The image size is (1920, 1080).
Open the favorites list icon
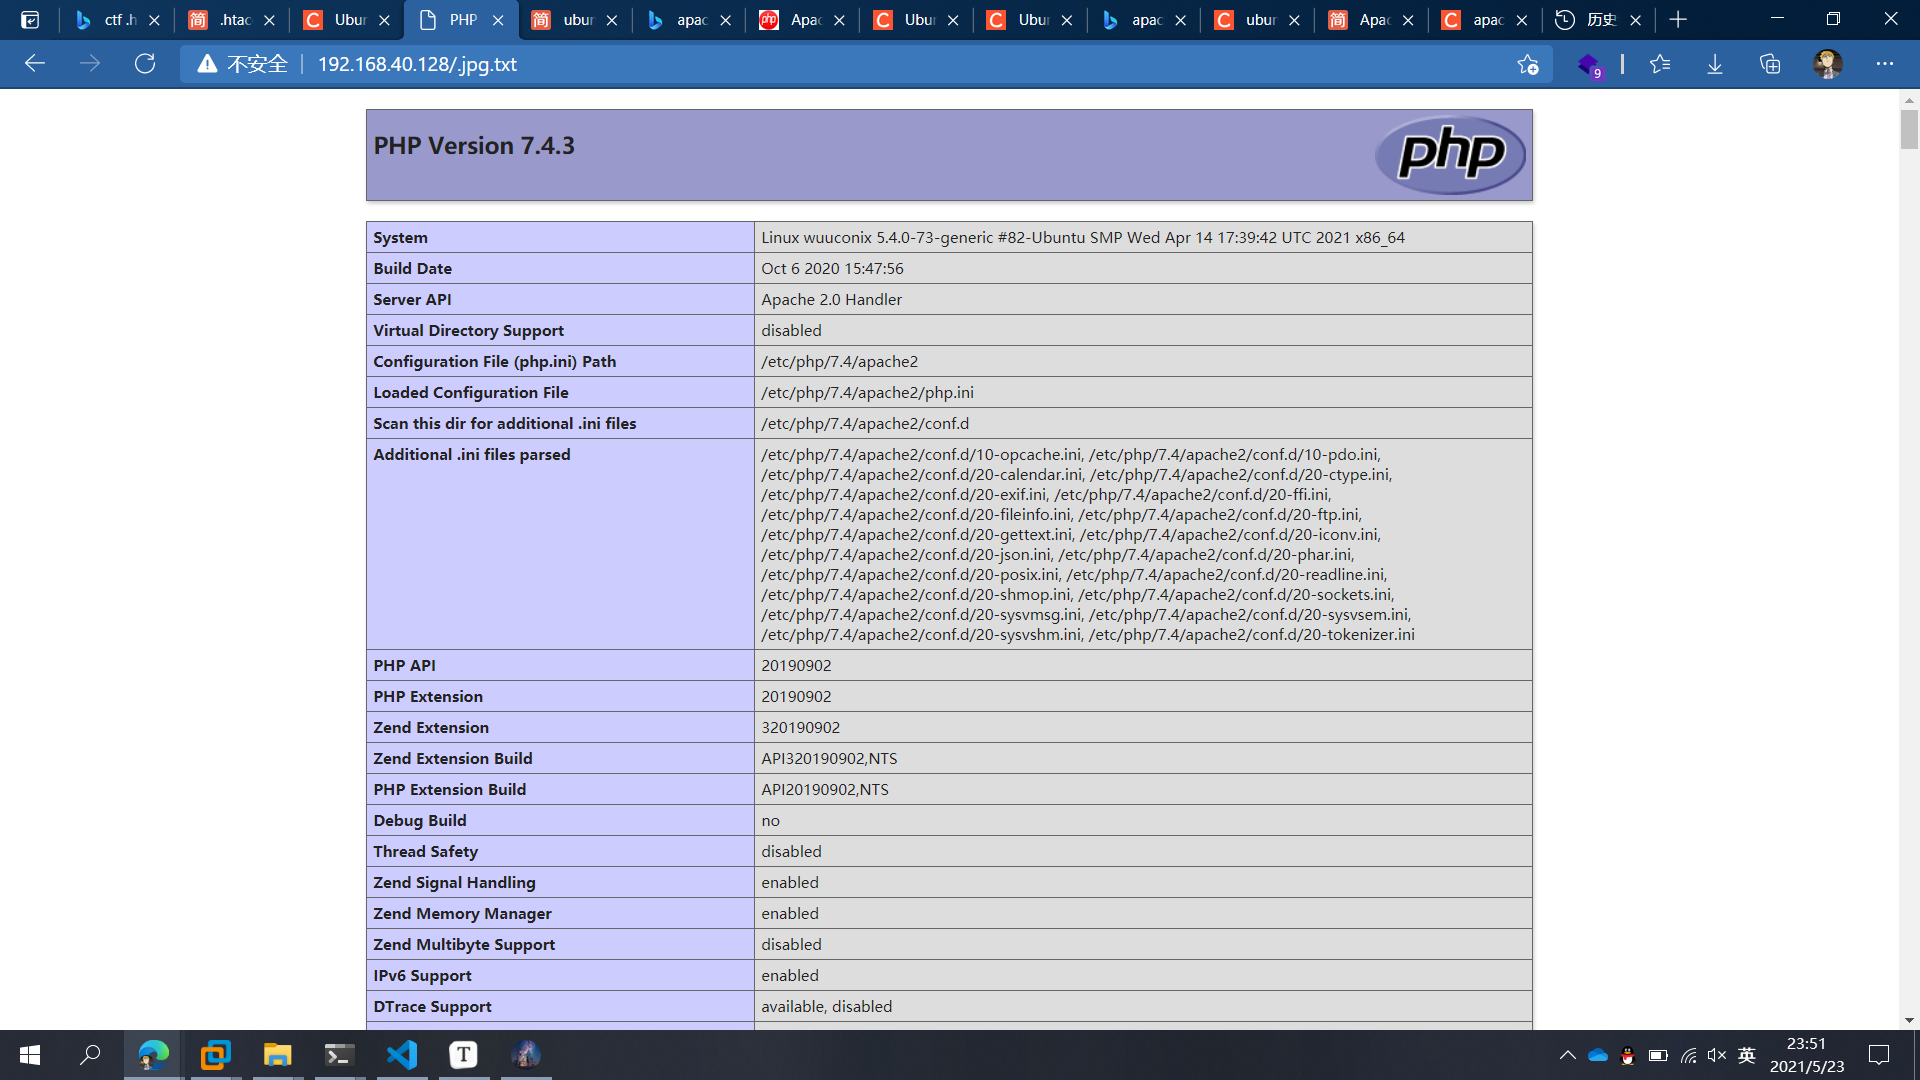point(1660,64)
